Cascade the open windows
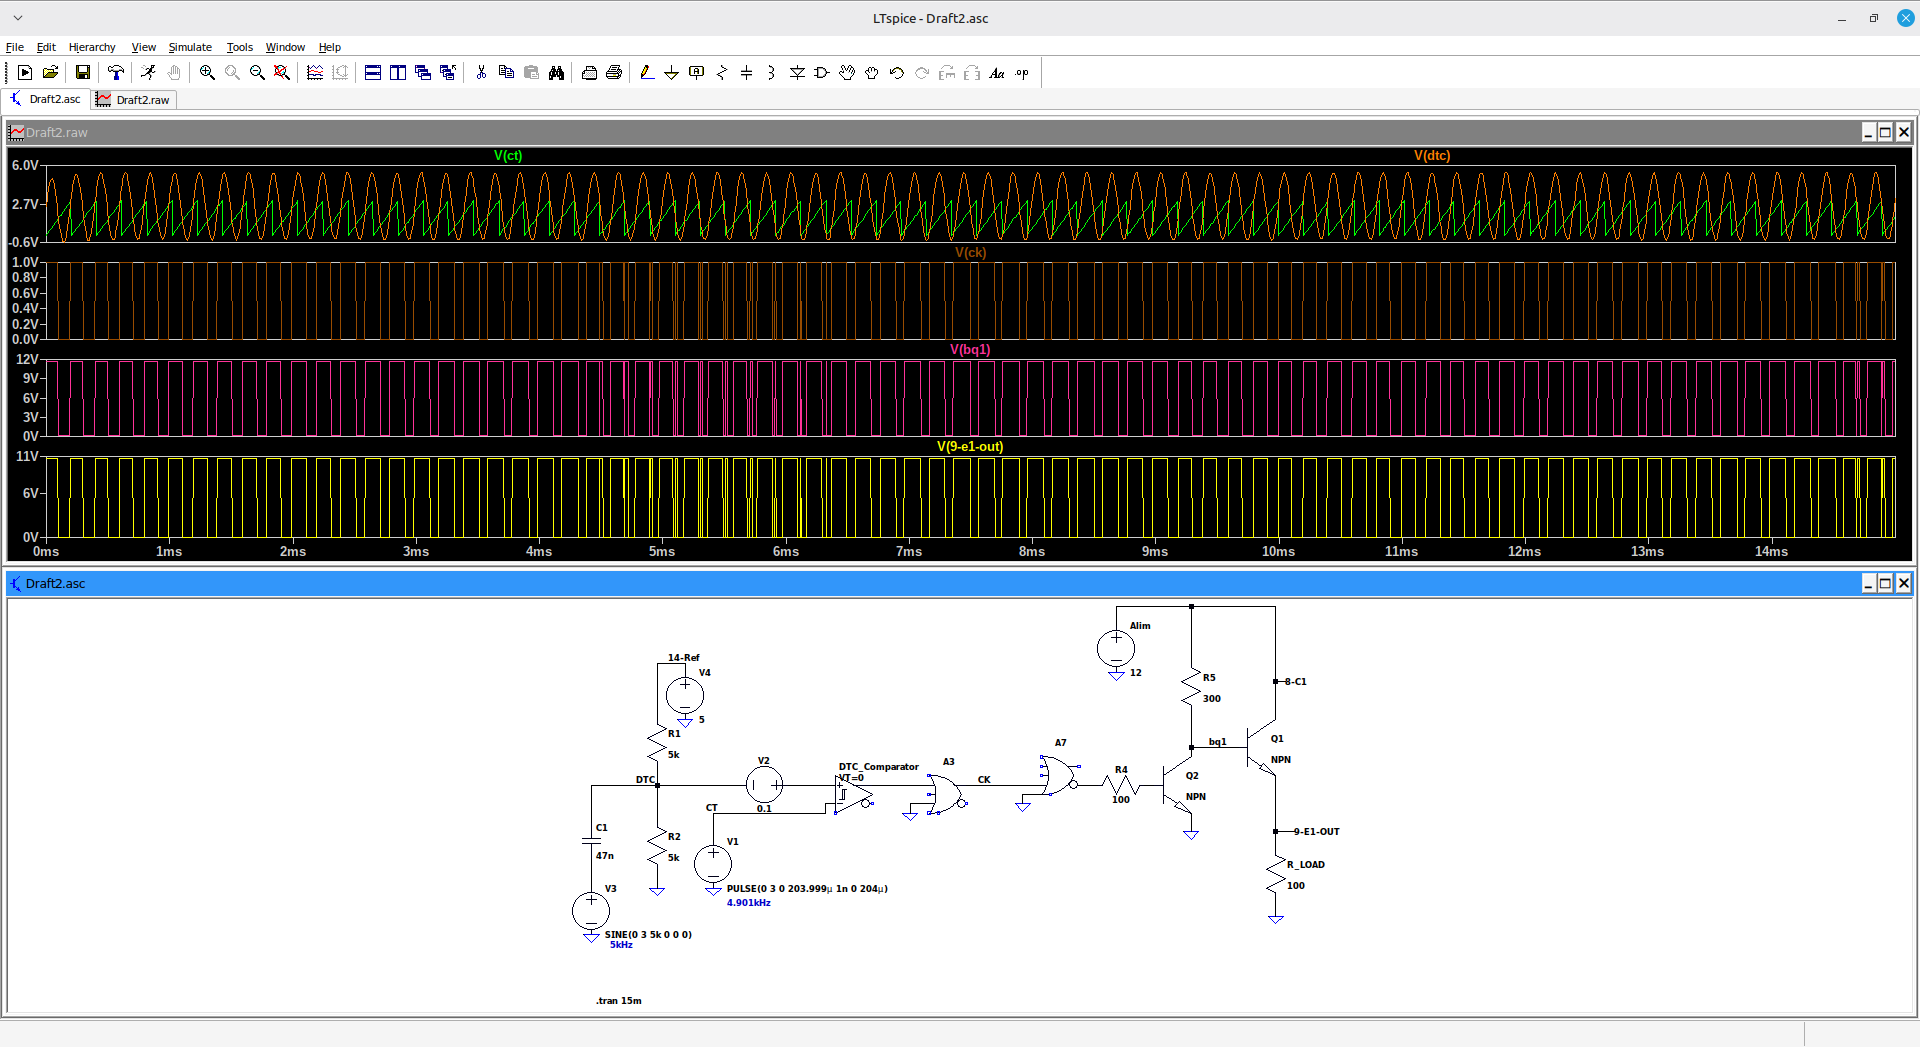 423,73
